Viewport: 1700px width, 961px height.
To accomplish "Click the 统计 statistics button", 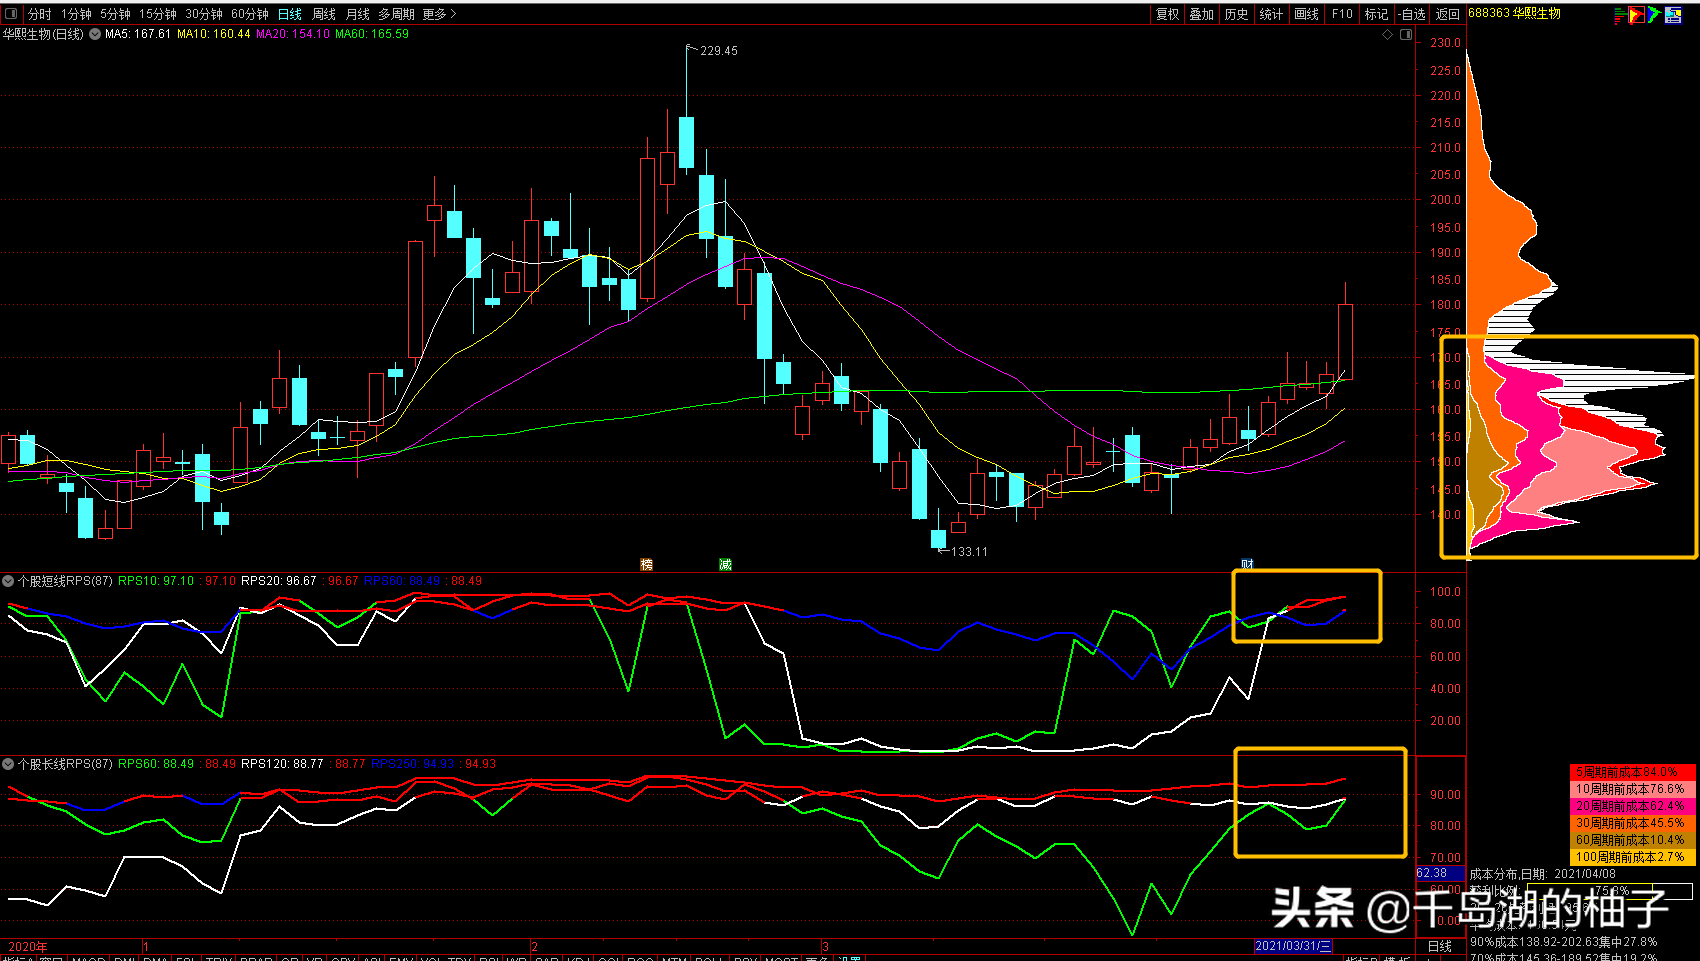I will 1272,14.
